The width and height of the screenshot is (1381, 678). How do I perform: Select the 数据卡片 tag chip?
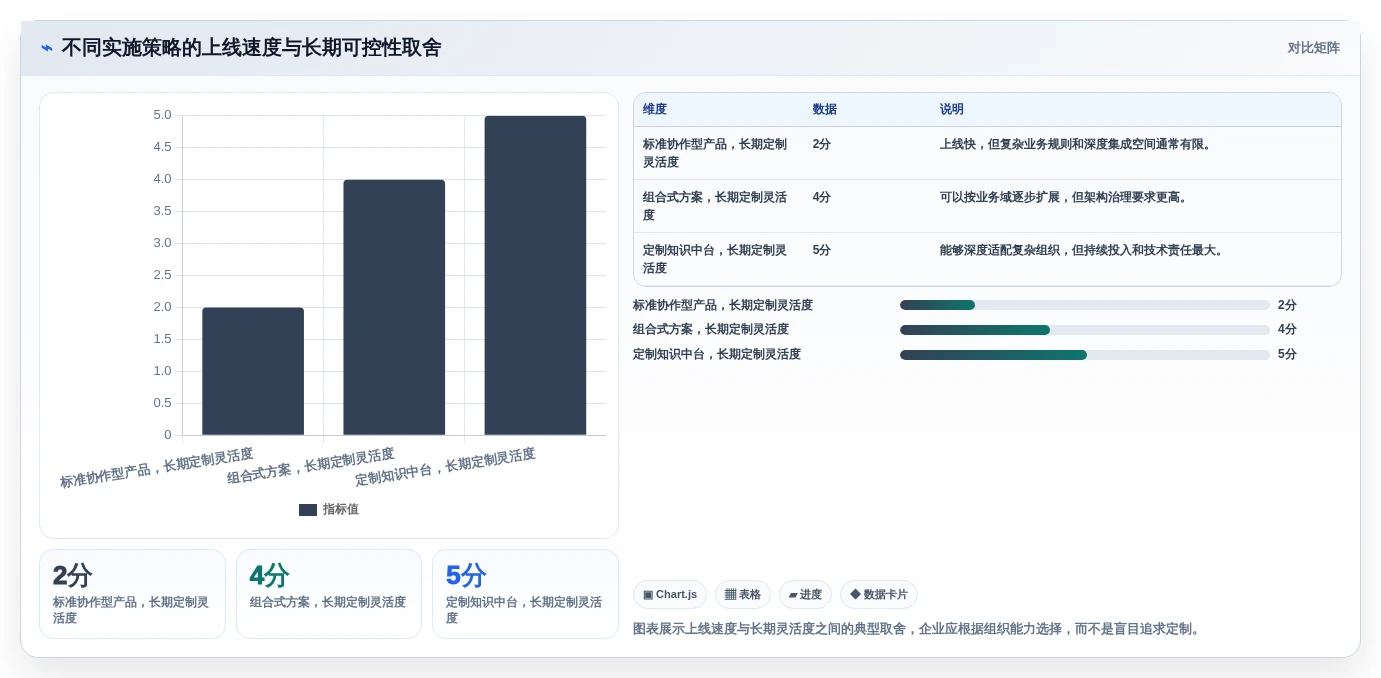(879, 595)
